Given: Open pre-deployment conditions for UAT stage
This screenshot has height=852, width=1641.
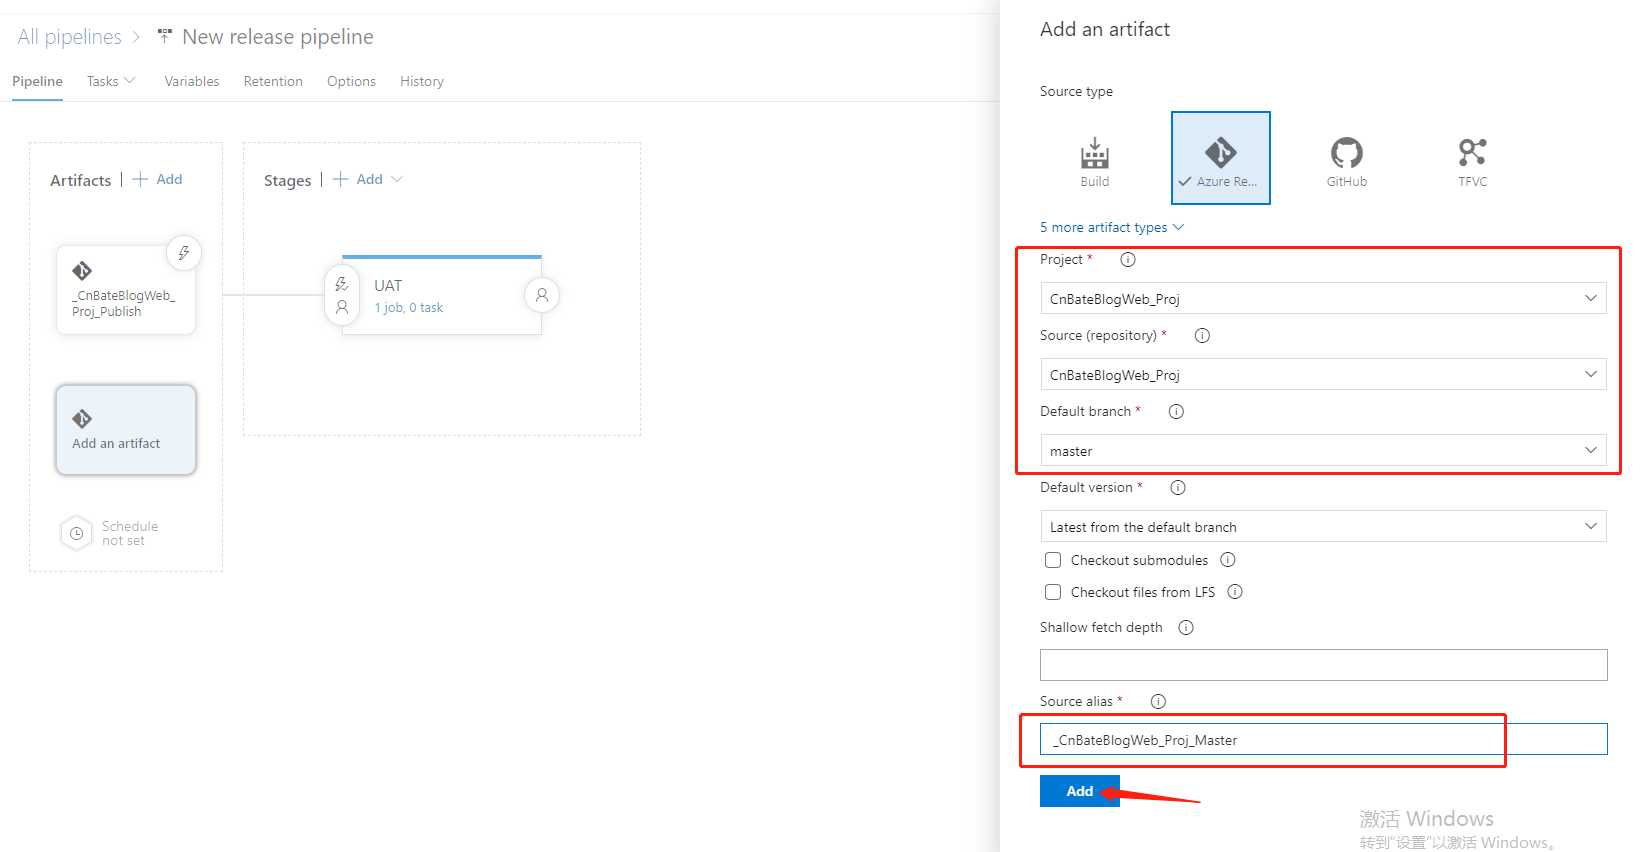Looking at the screenshot, I should point(342,295).
